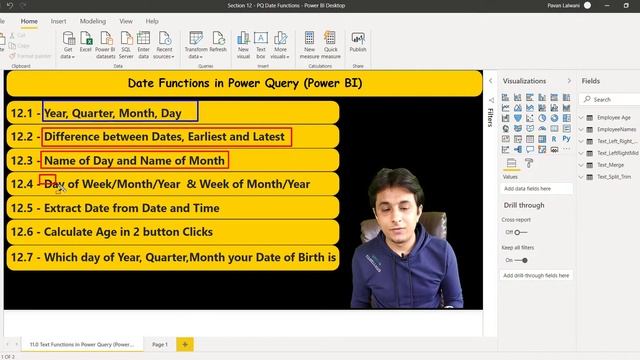Select the Python visual
640x360 pixels.
coord(567,139)
